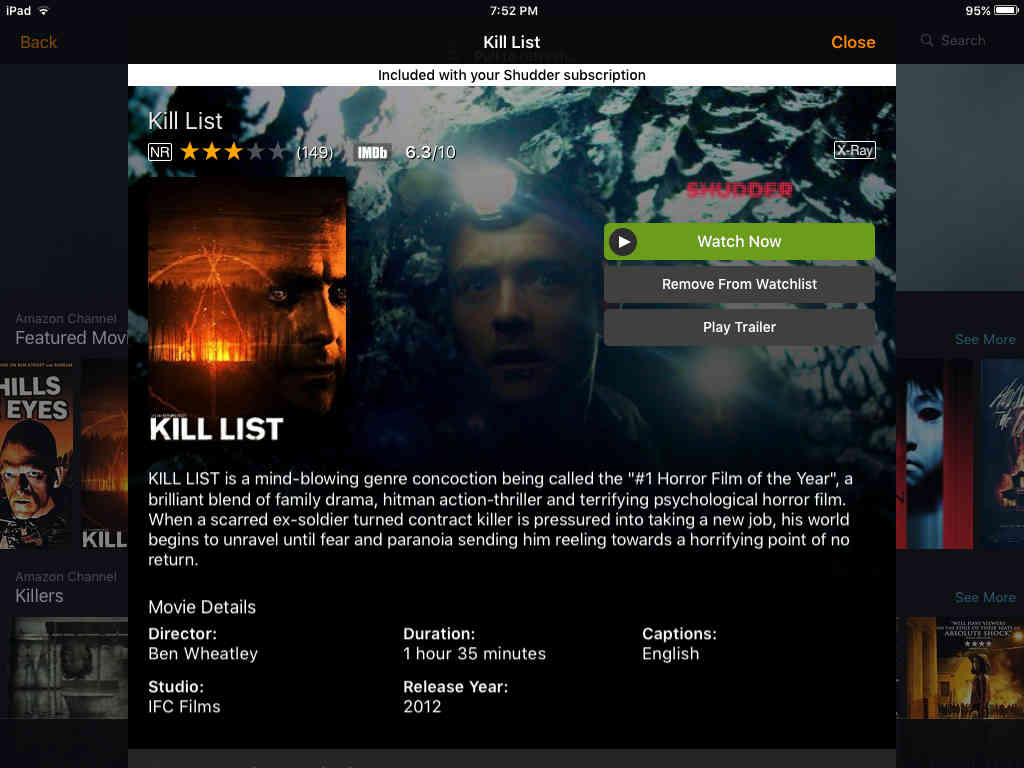Click the Search field text

(x=963, y=40)
